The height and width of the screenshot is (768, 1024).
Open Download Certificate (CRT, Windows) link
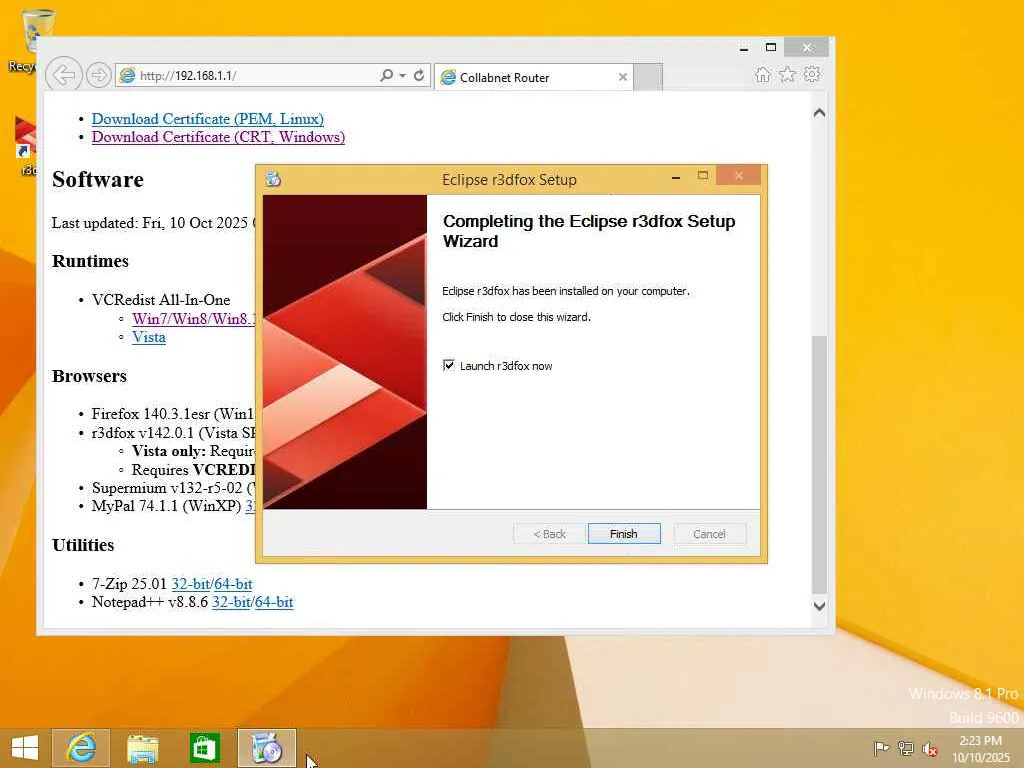(218, 137)
